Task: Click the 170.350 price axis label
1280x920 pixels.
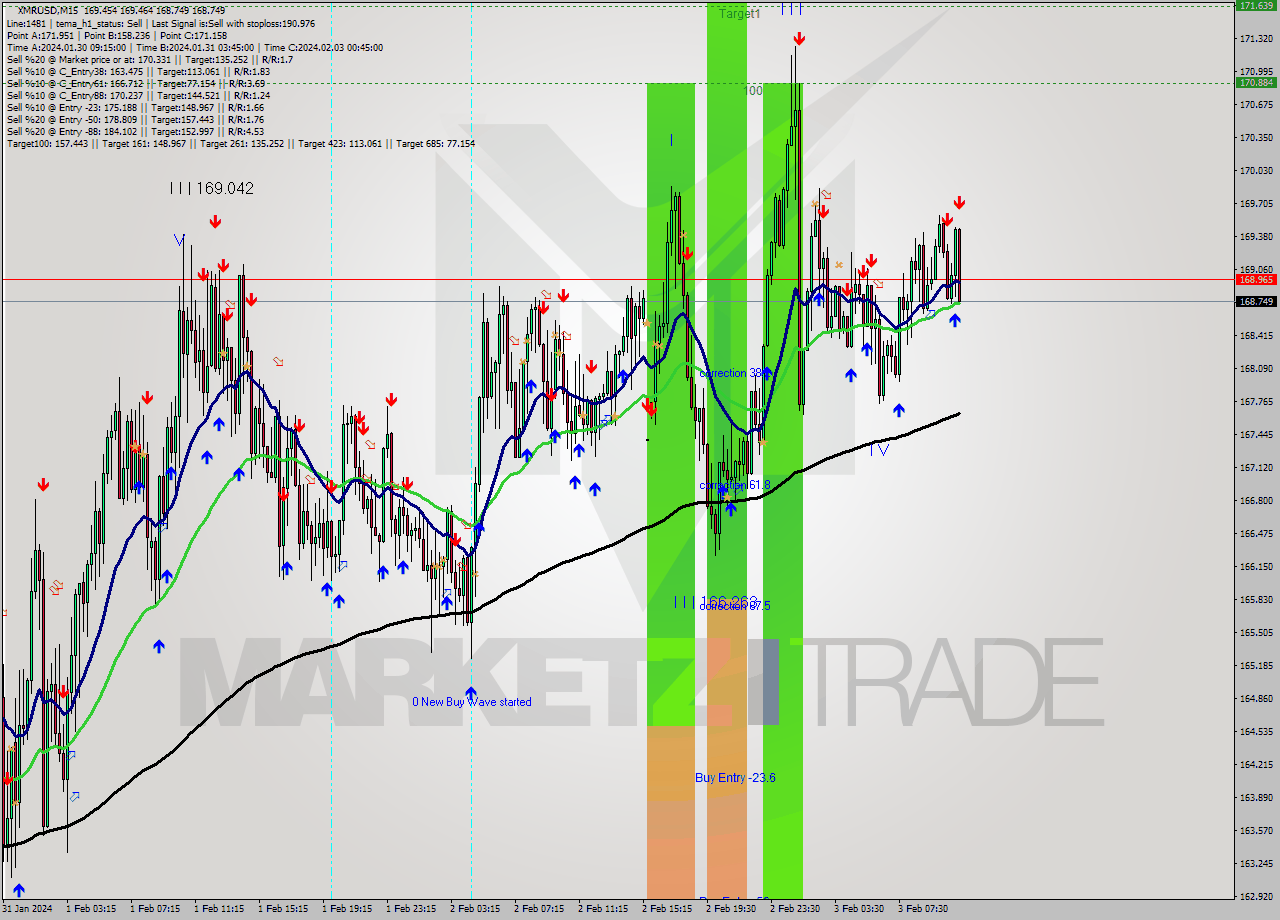Action: 1256,138
